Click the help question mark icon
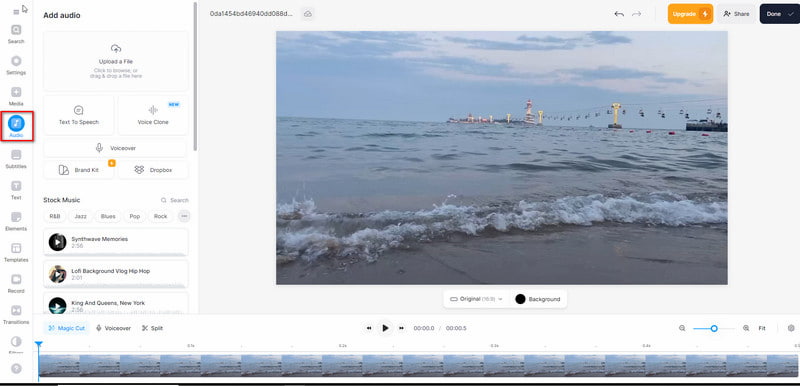Screen dimensions: 800x386 (16, 368)
